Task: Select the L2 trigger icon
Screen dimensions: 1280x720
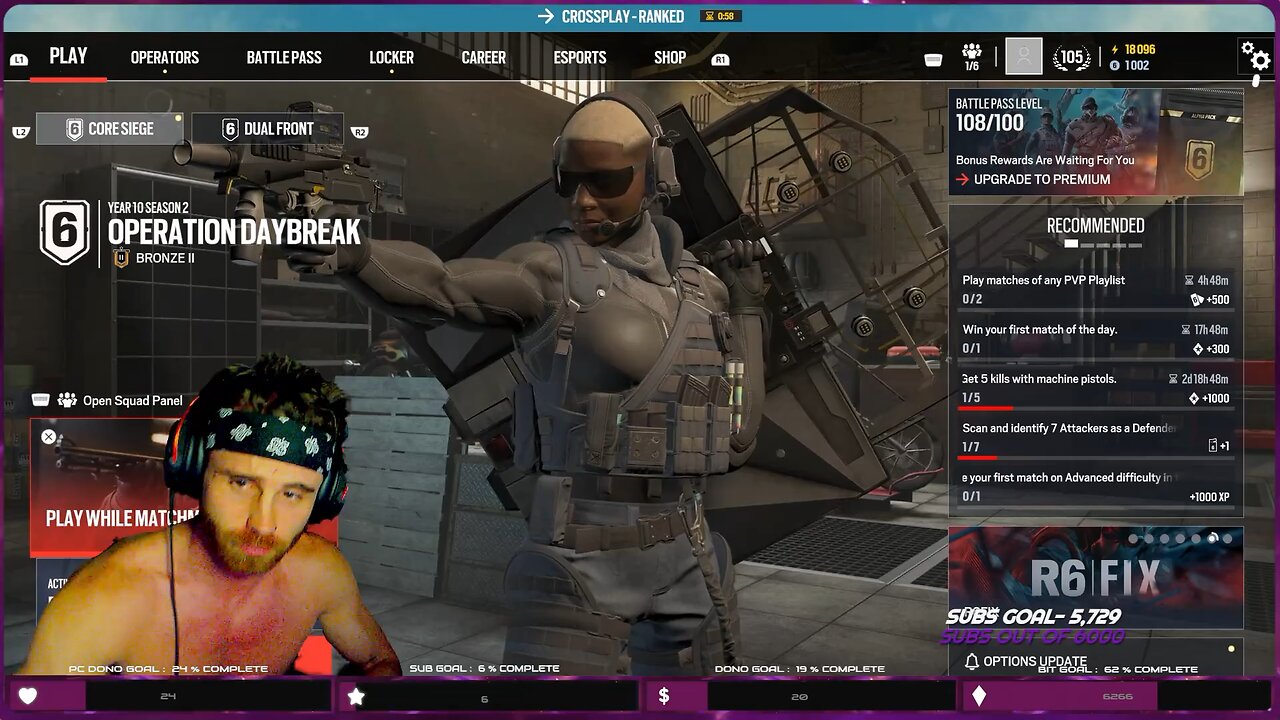Action: coord(21,132)
